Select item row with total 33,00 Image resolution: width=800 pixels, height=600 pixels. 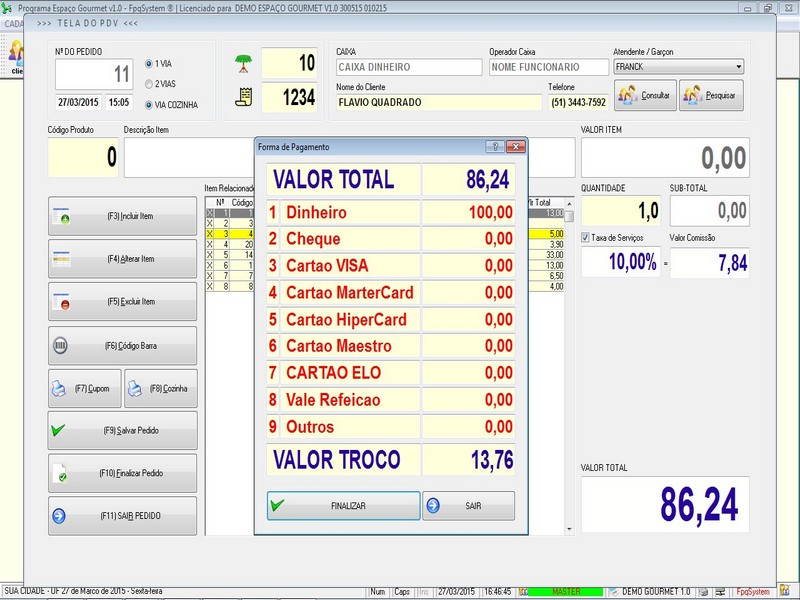[546, 255]
